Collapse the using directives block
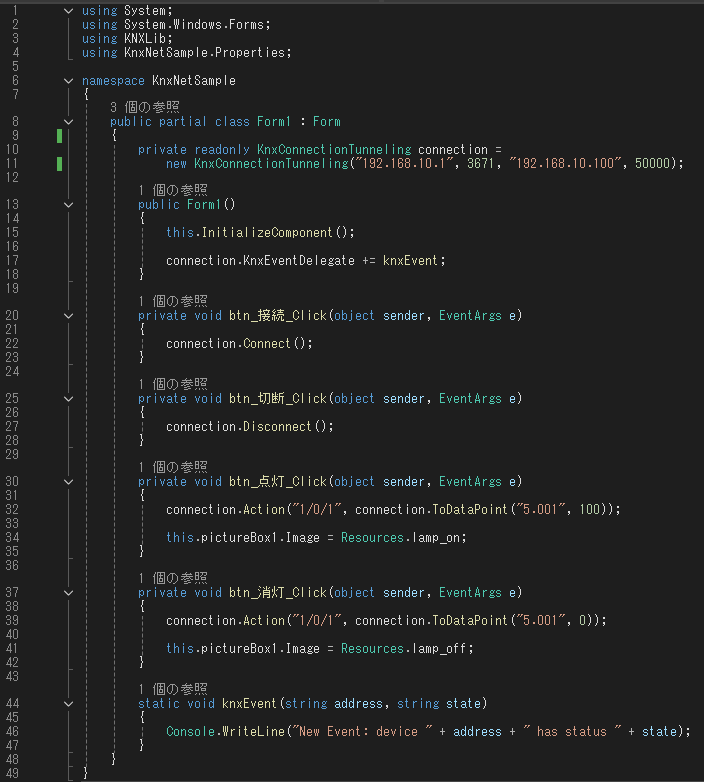Image resolution: width=704 pixels, height=782 pixels. click(x=68, y=11)
